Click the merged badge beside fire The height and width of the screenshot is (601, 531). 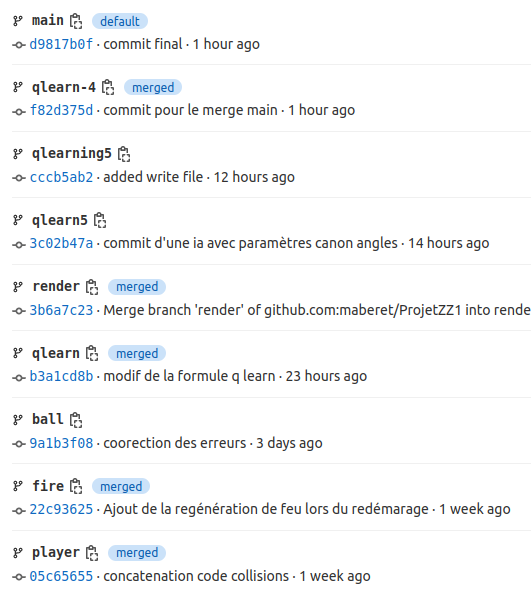(x=121, y=486)
